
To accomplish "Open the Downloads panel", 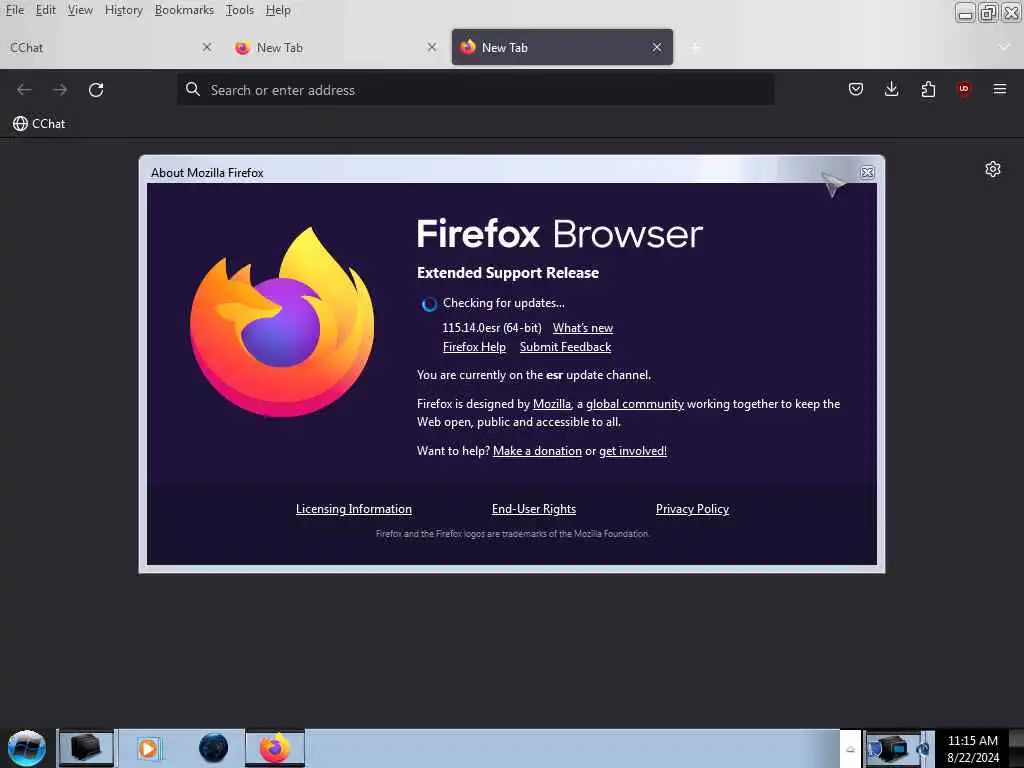I will (891, 89).
